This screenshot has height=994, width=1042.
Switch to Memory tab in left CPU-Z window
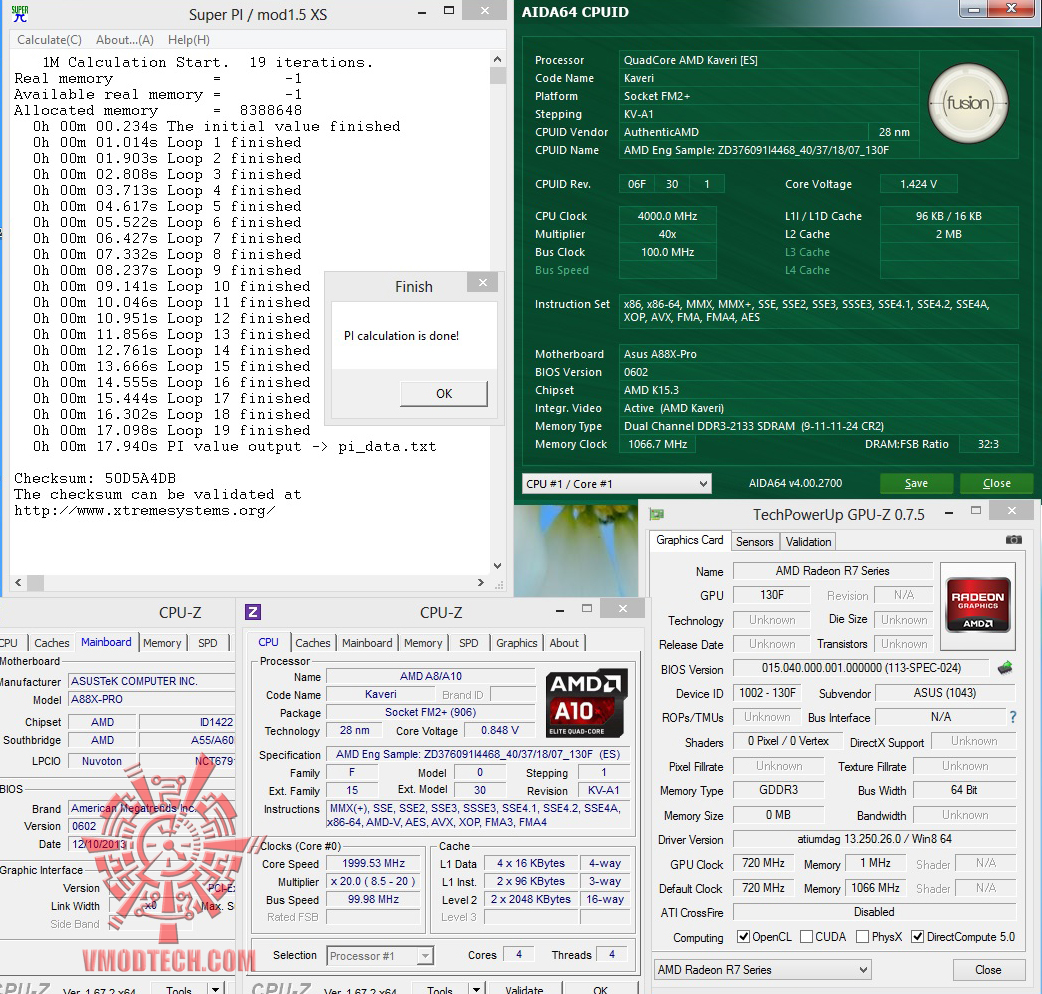161,643
